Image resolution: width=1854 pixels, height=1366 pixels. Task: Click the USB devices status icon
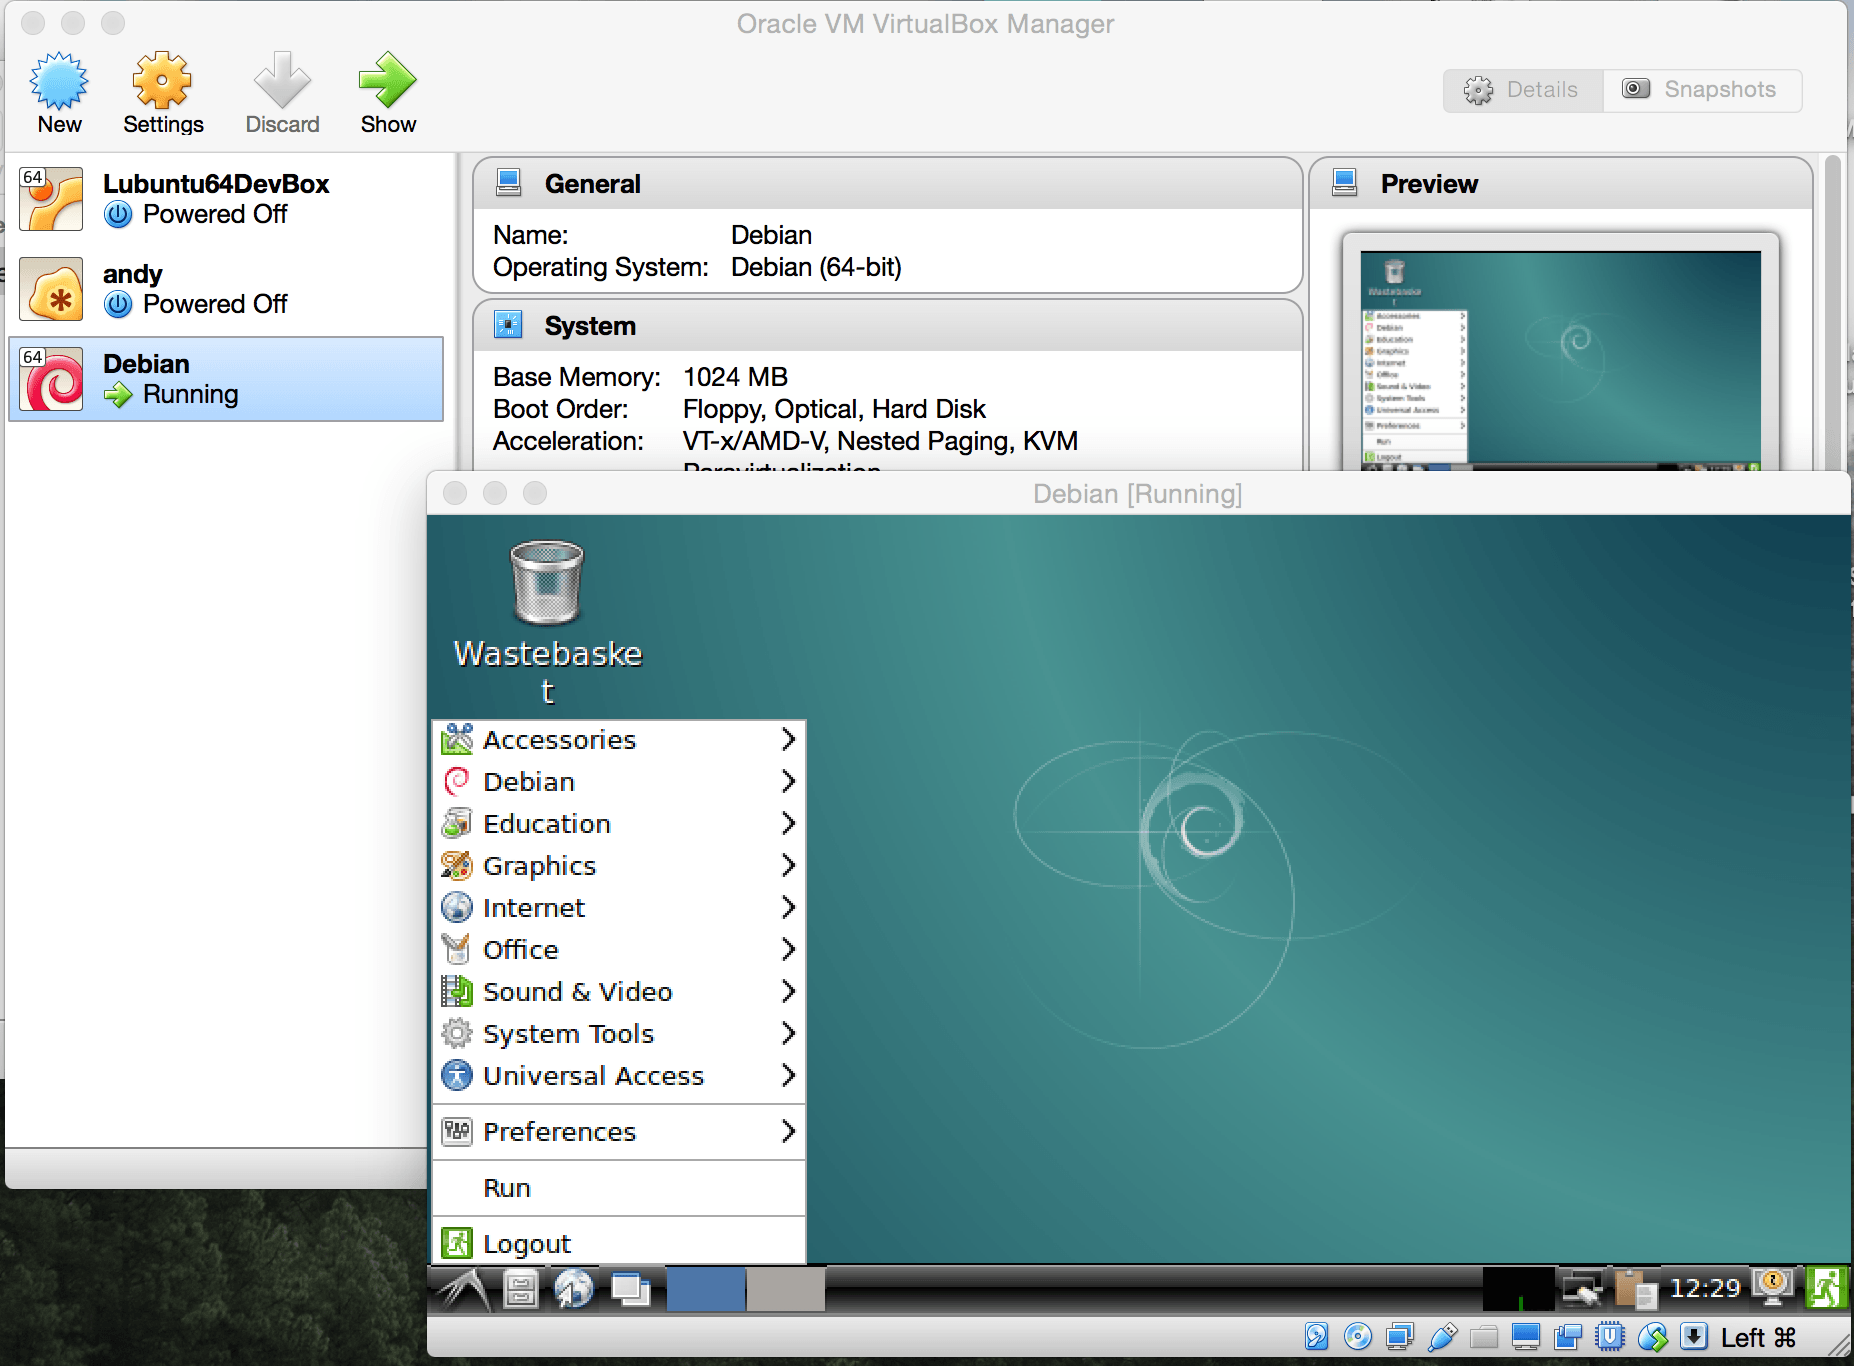pos(1443,1336)
